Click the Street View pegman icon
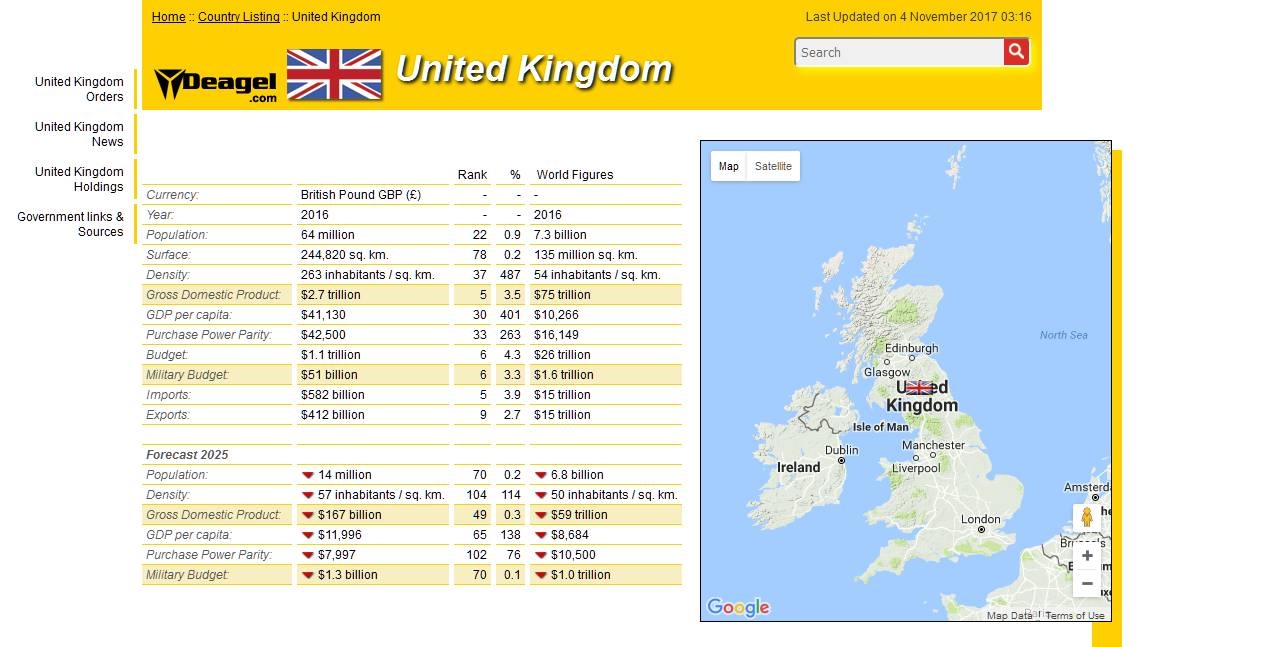Screen dimensions: 1263x647 tap(1087, 517)
